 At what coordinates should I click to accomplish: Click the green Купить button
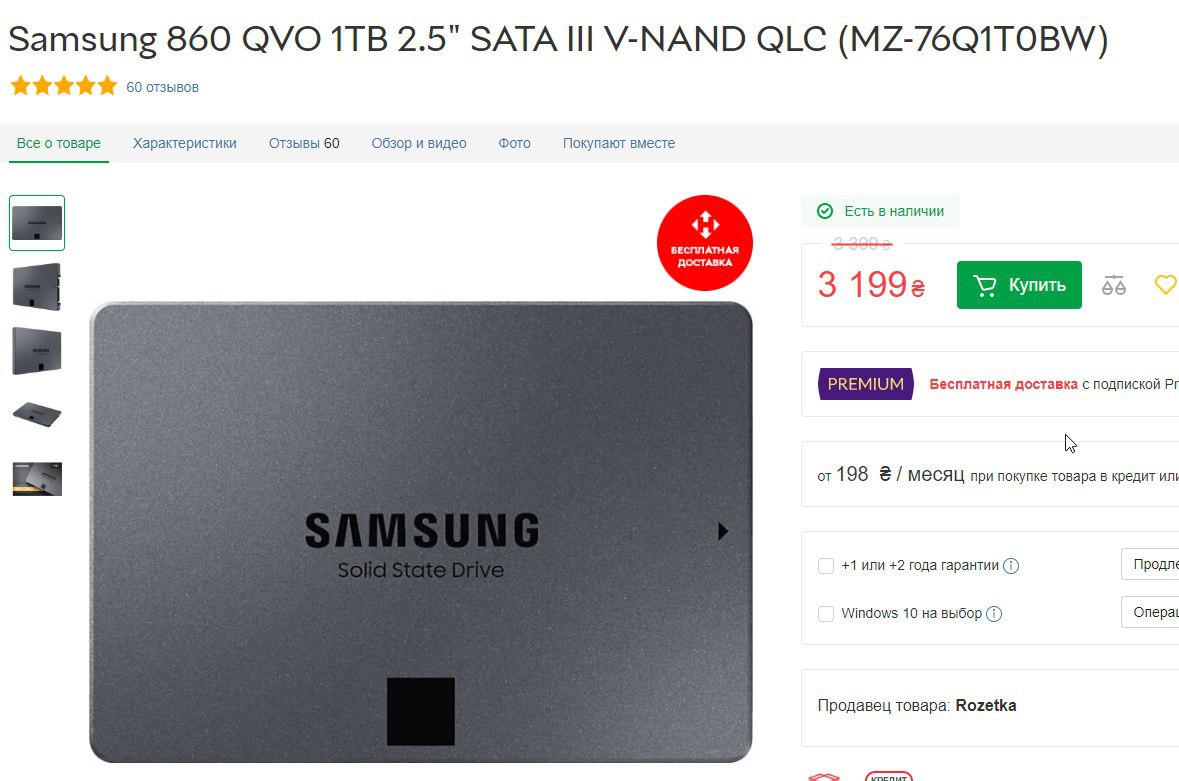[x=1019, y=285]
